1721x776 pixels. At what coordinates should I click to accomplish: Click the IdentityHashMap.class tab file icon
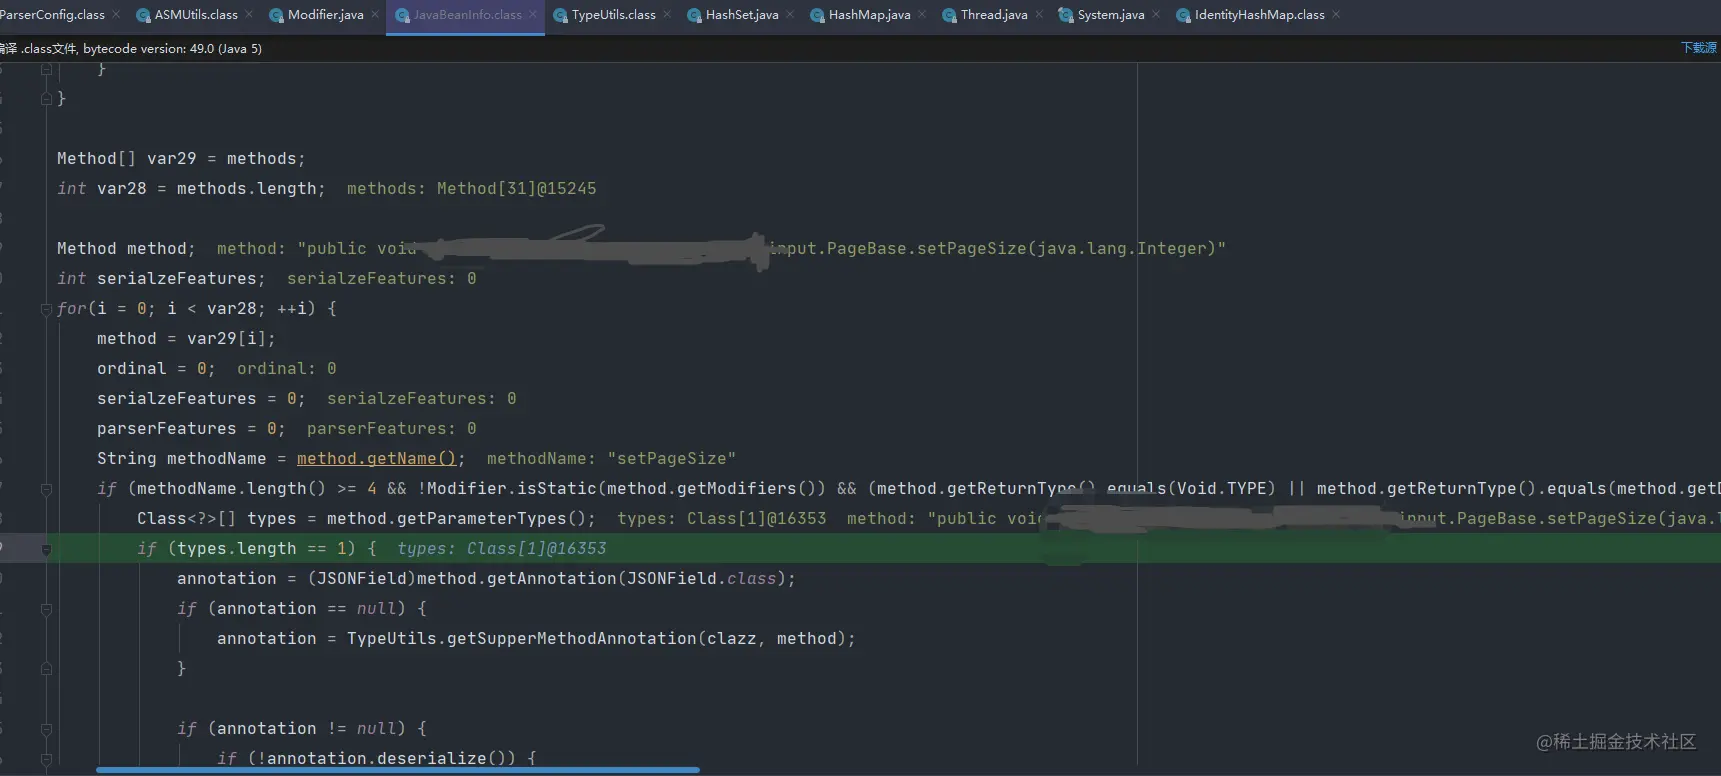(1183, 15)
